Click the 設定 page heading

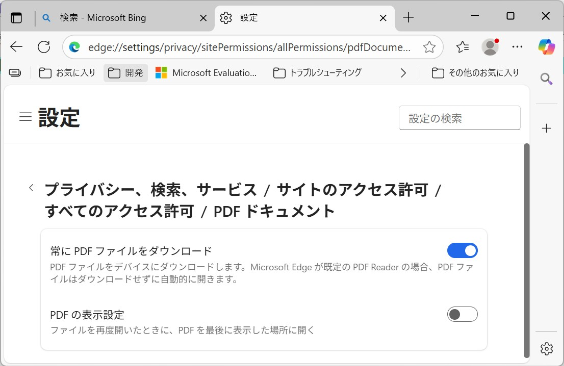[59, 117]
